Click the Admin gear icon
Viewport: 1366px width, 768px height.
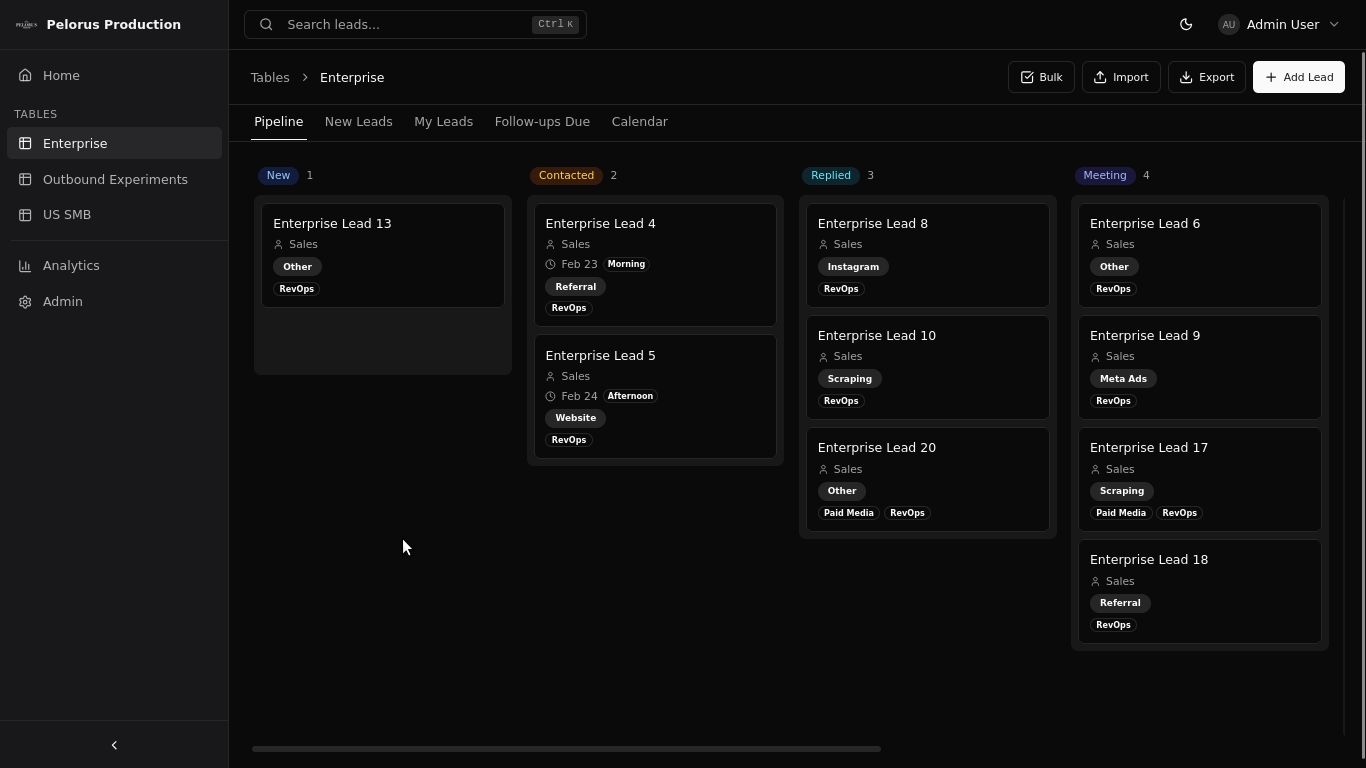point(25,301)
